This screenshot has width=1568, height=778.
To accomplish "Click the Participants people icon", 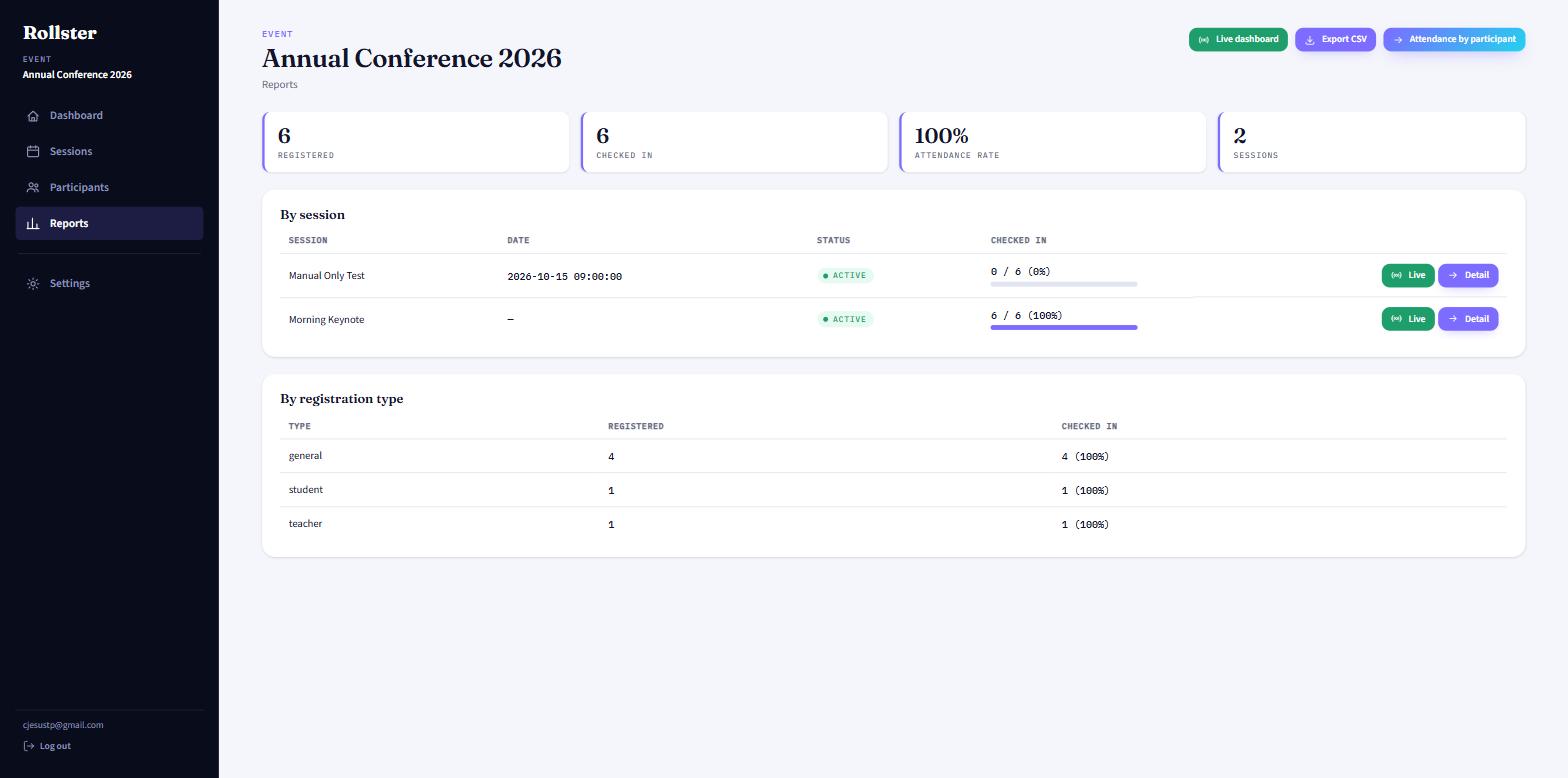I will 33,188.
